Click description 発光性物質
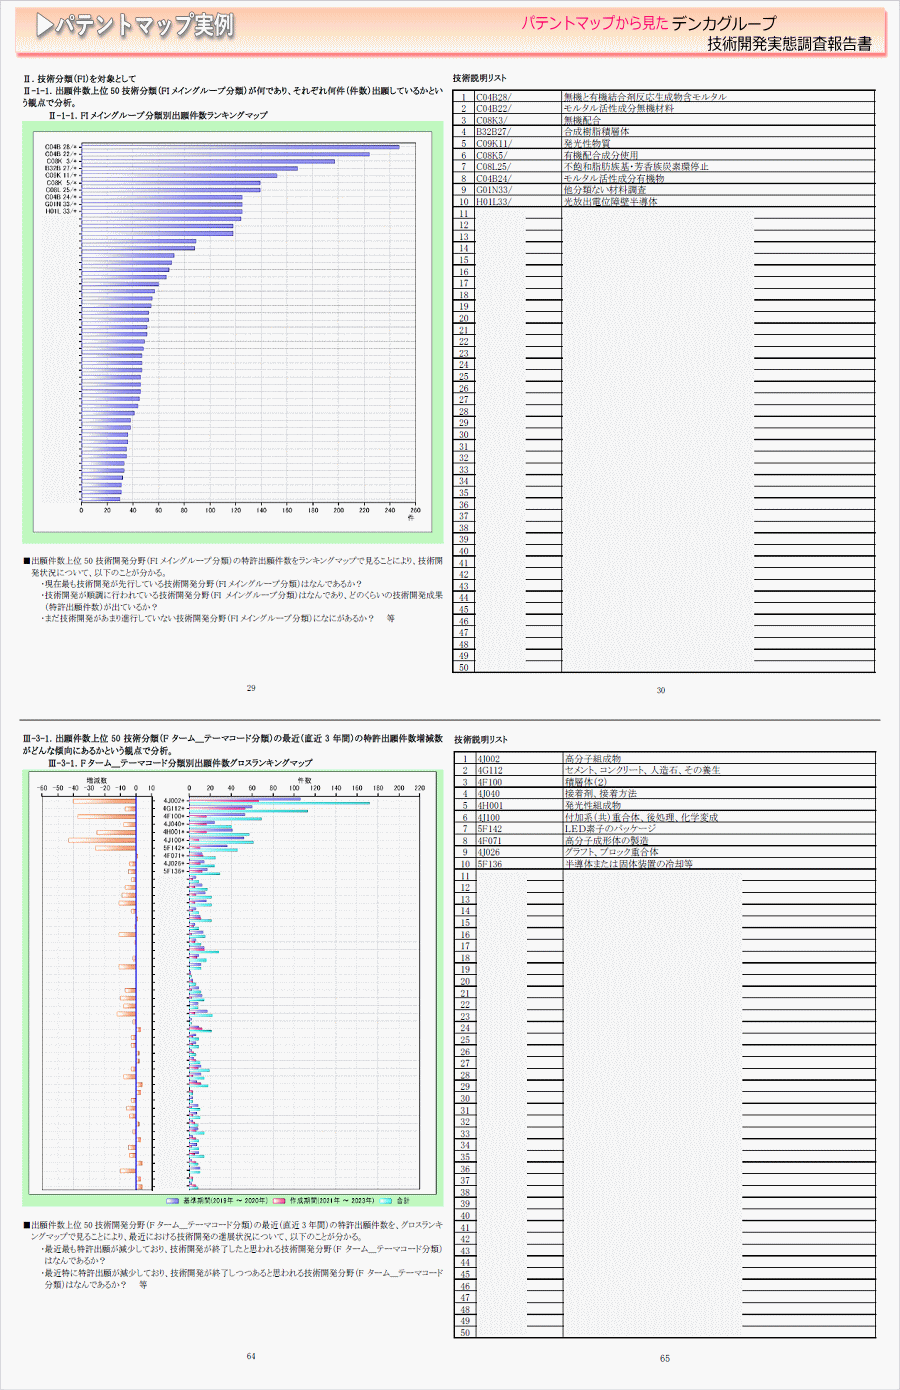Viewport: 900px width, 1390px height. [587, 144]
